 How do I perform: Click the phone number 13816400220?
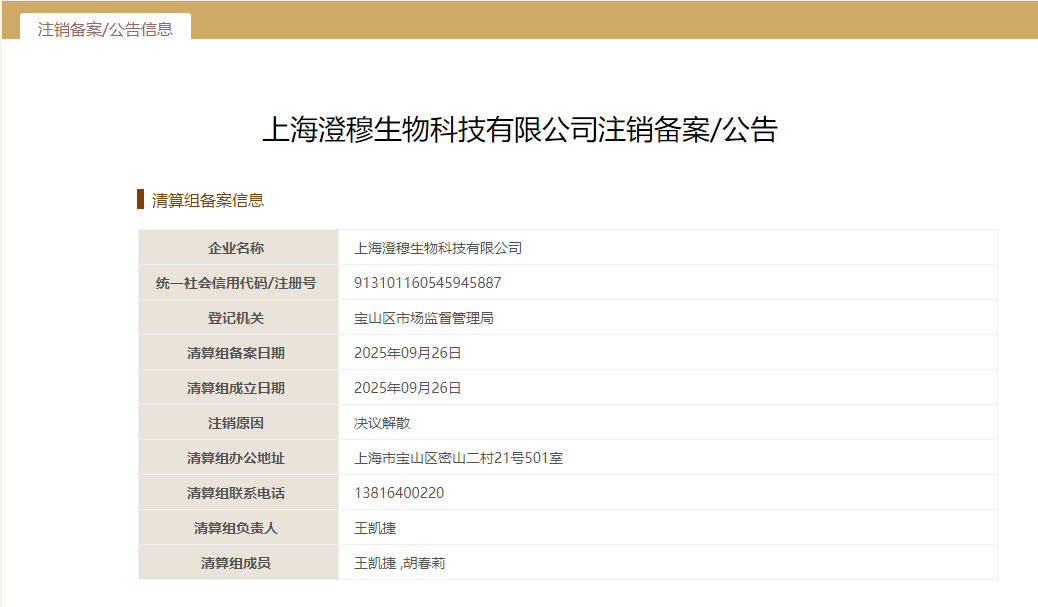pyautogui.click(x=399, y=493)
